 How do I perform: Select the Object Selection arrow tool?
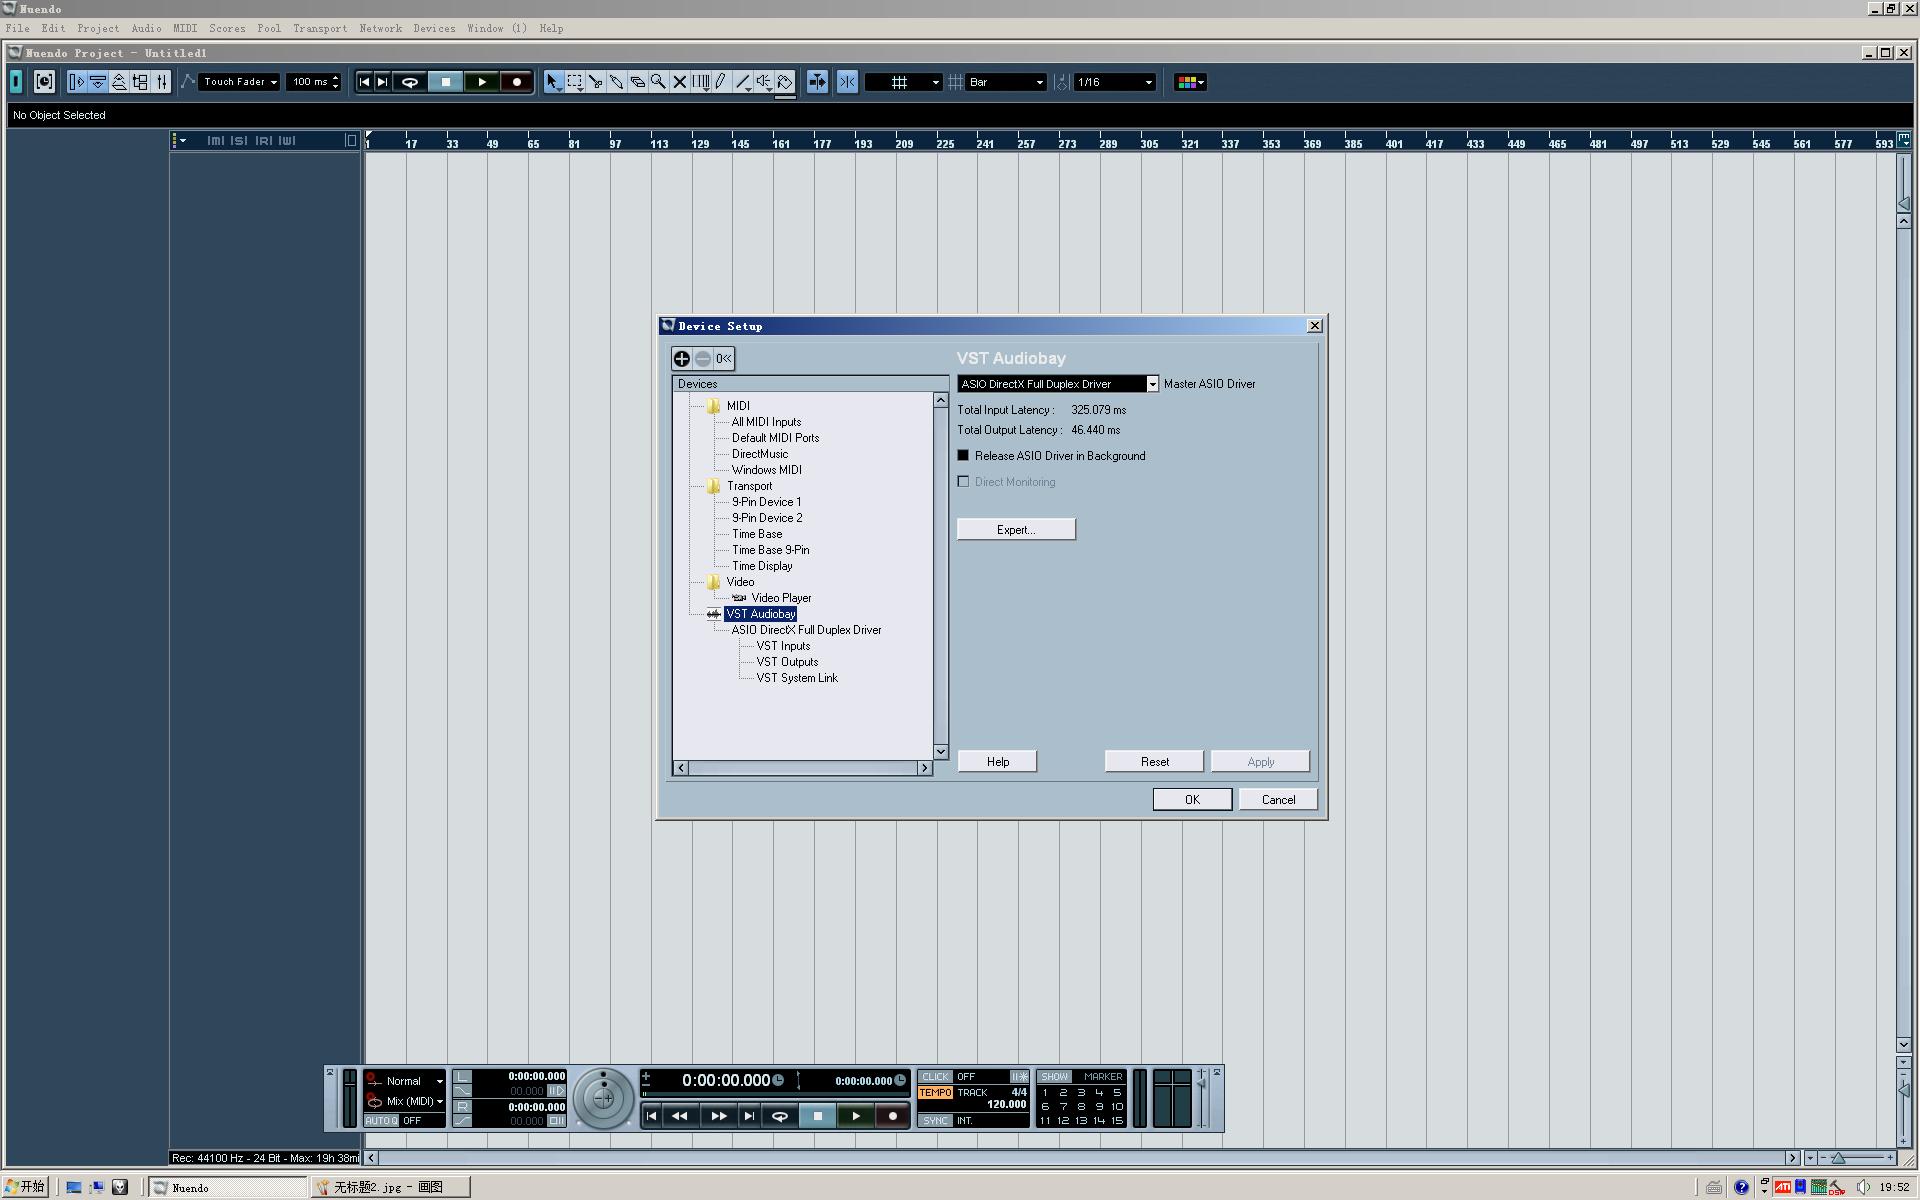[x=553, y=82]
